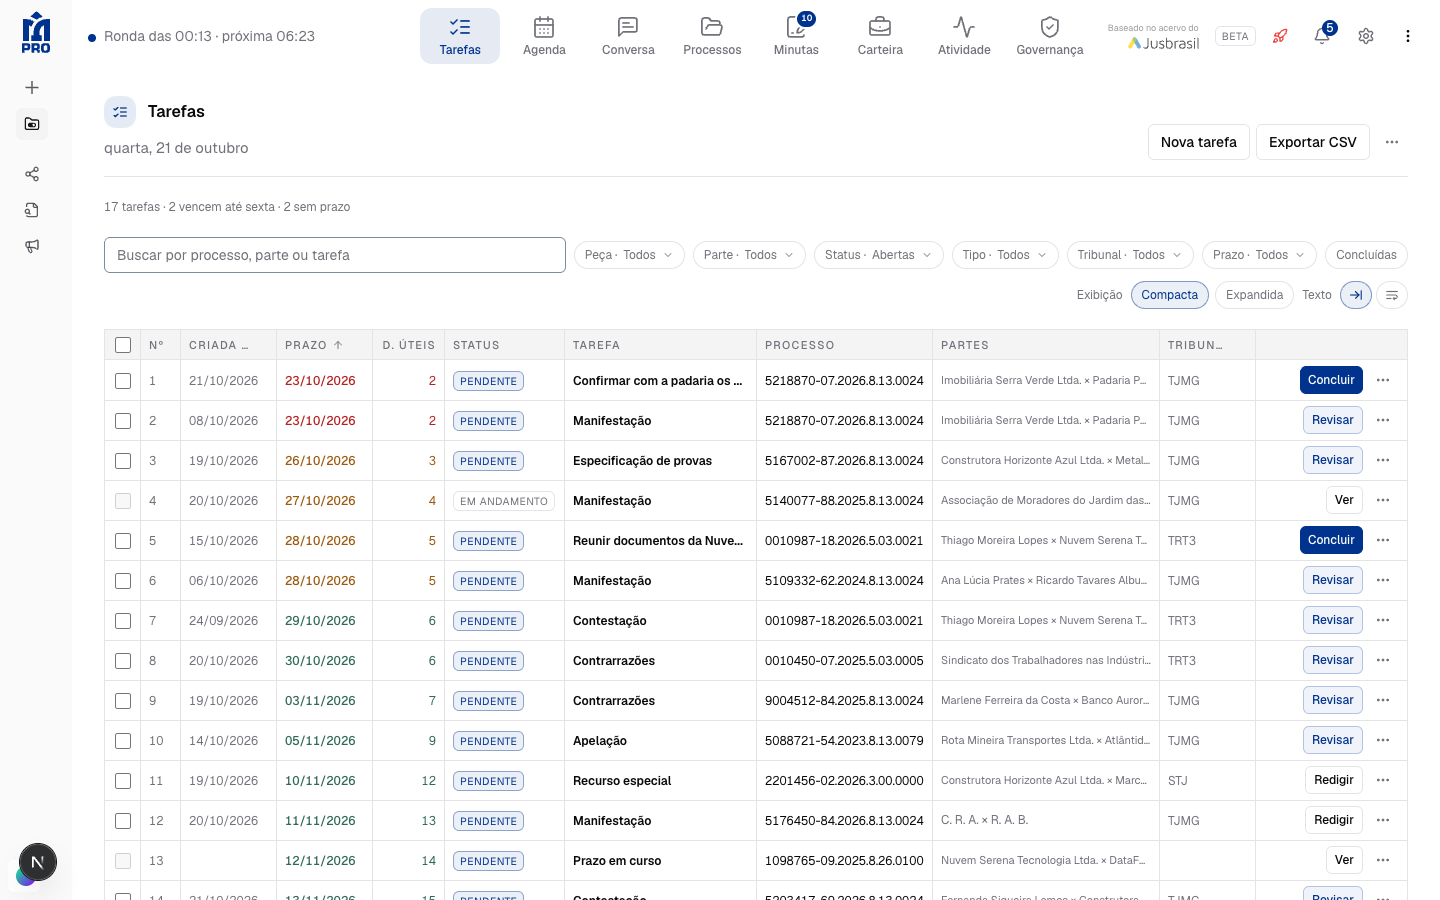Check the box for task number 12
Image resolution: width=1440 pixels, height=900 pixels.
(x=123, y=821)
